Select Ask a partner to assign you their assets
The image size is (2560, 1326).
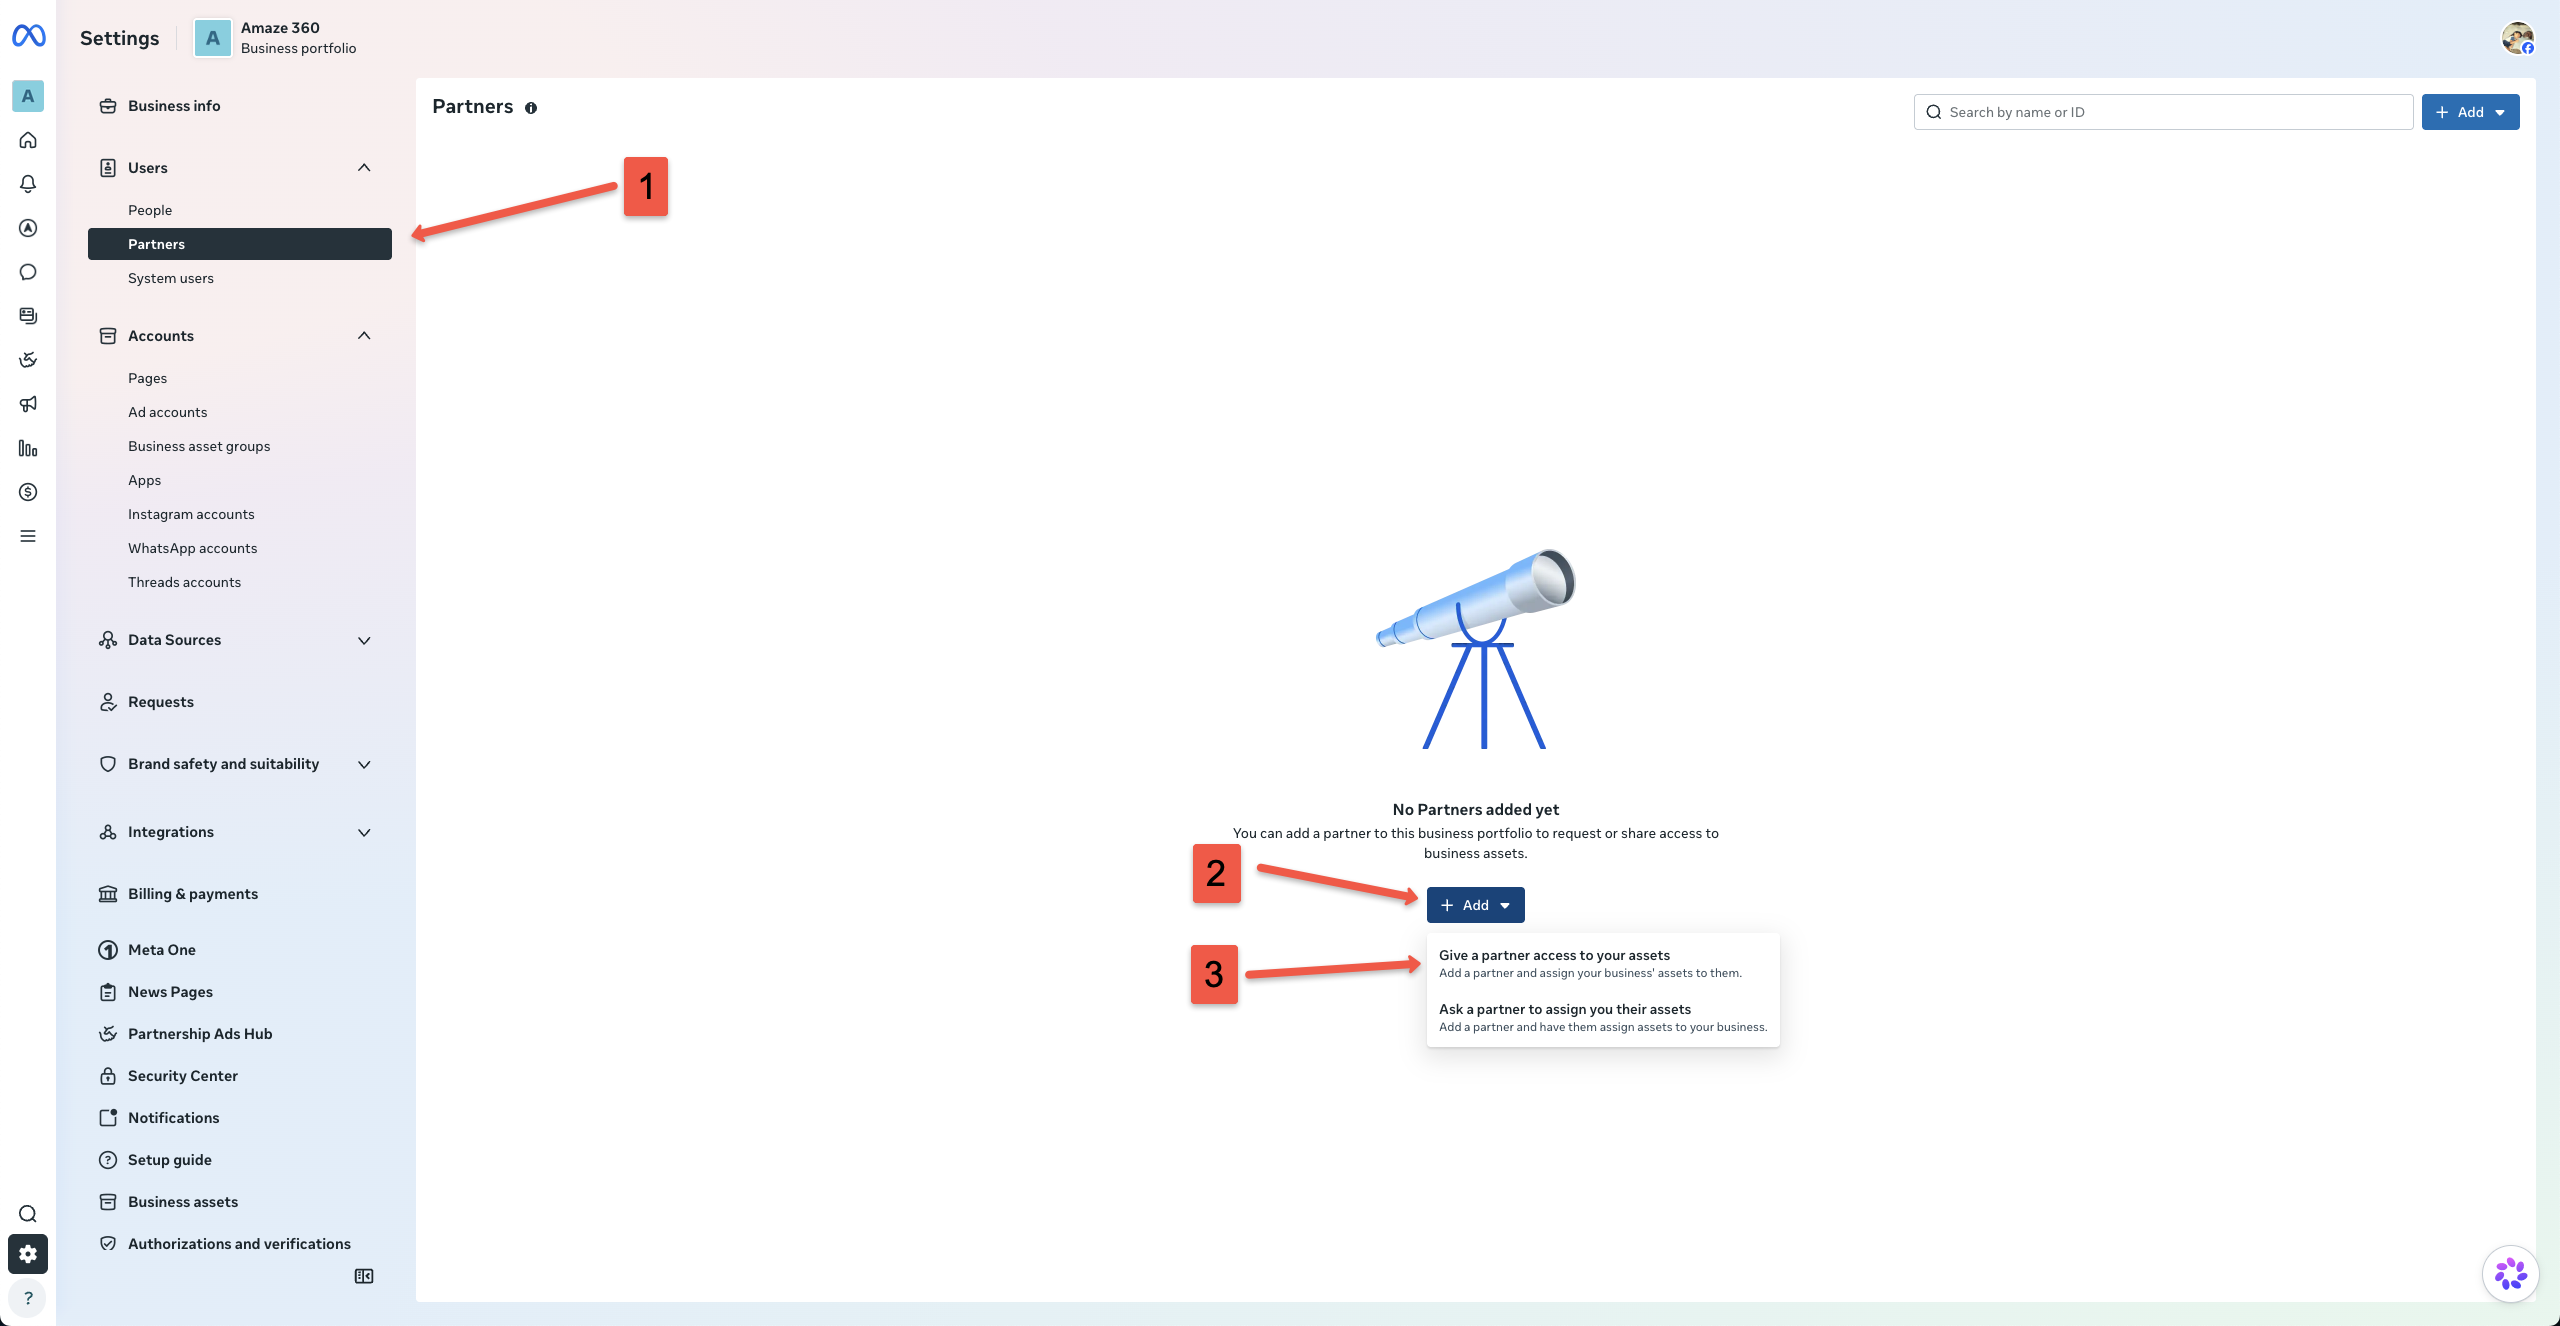tap(1603, 1017)
